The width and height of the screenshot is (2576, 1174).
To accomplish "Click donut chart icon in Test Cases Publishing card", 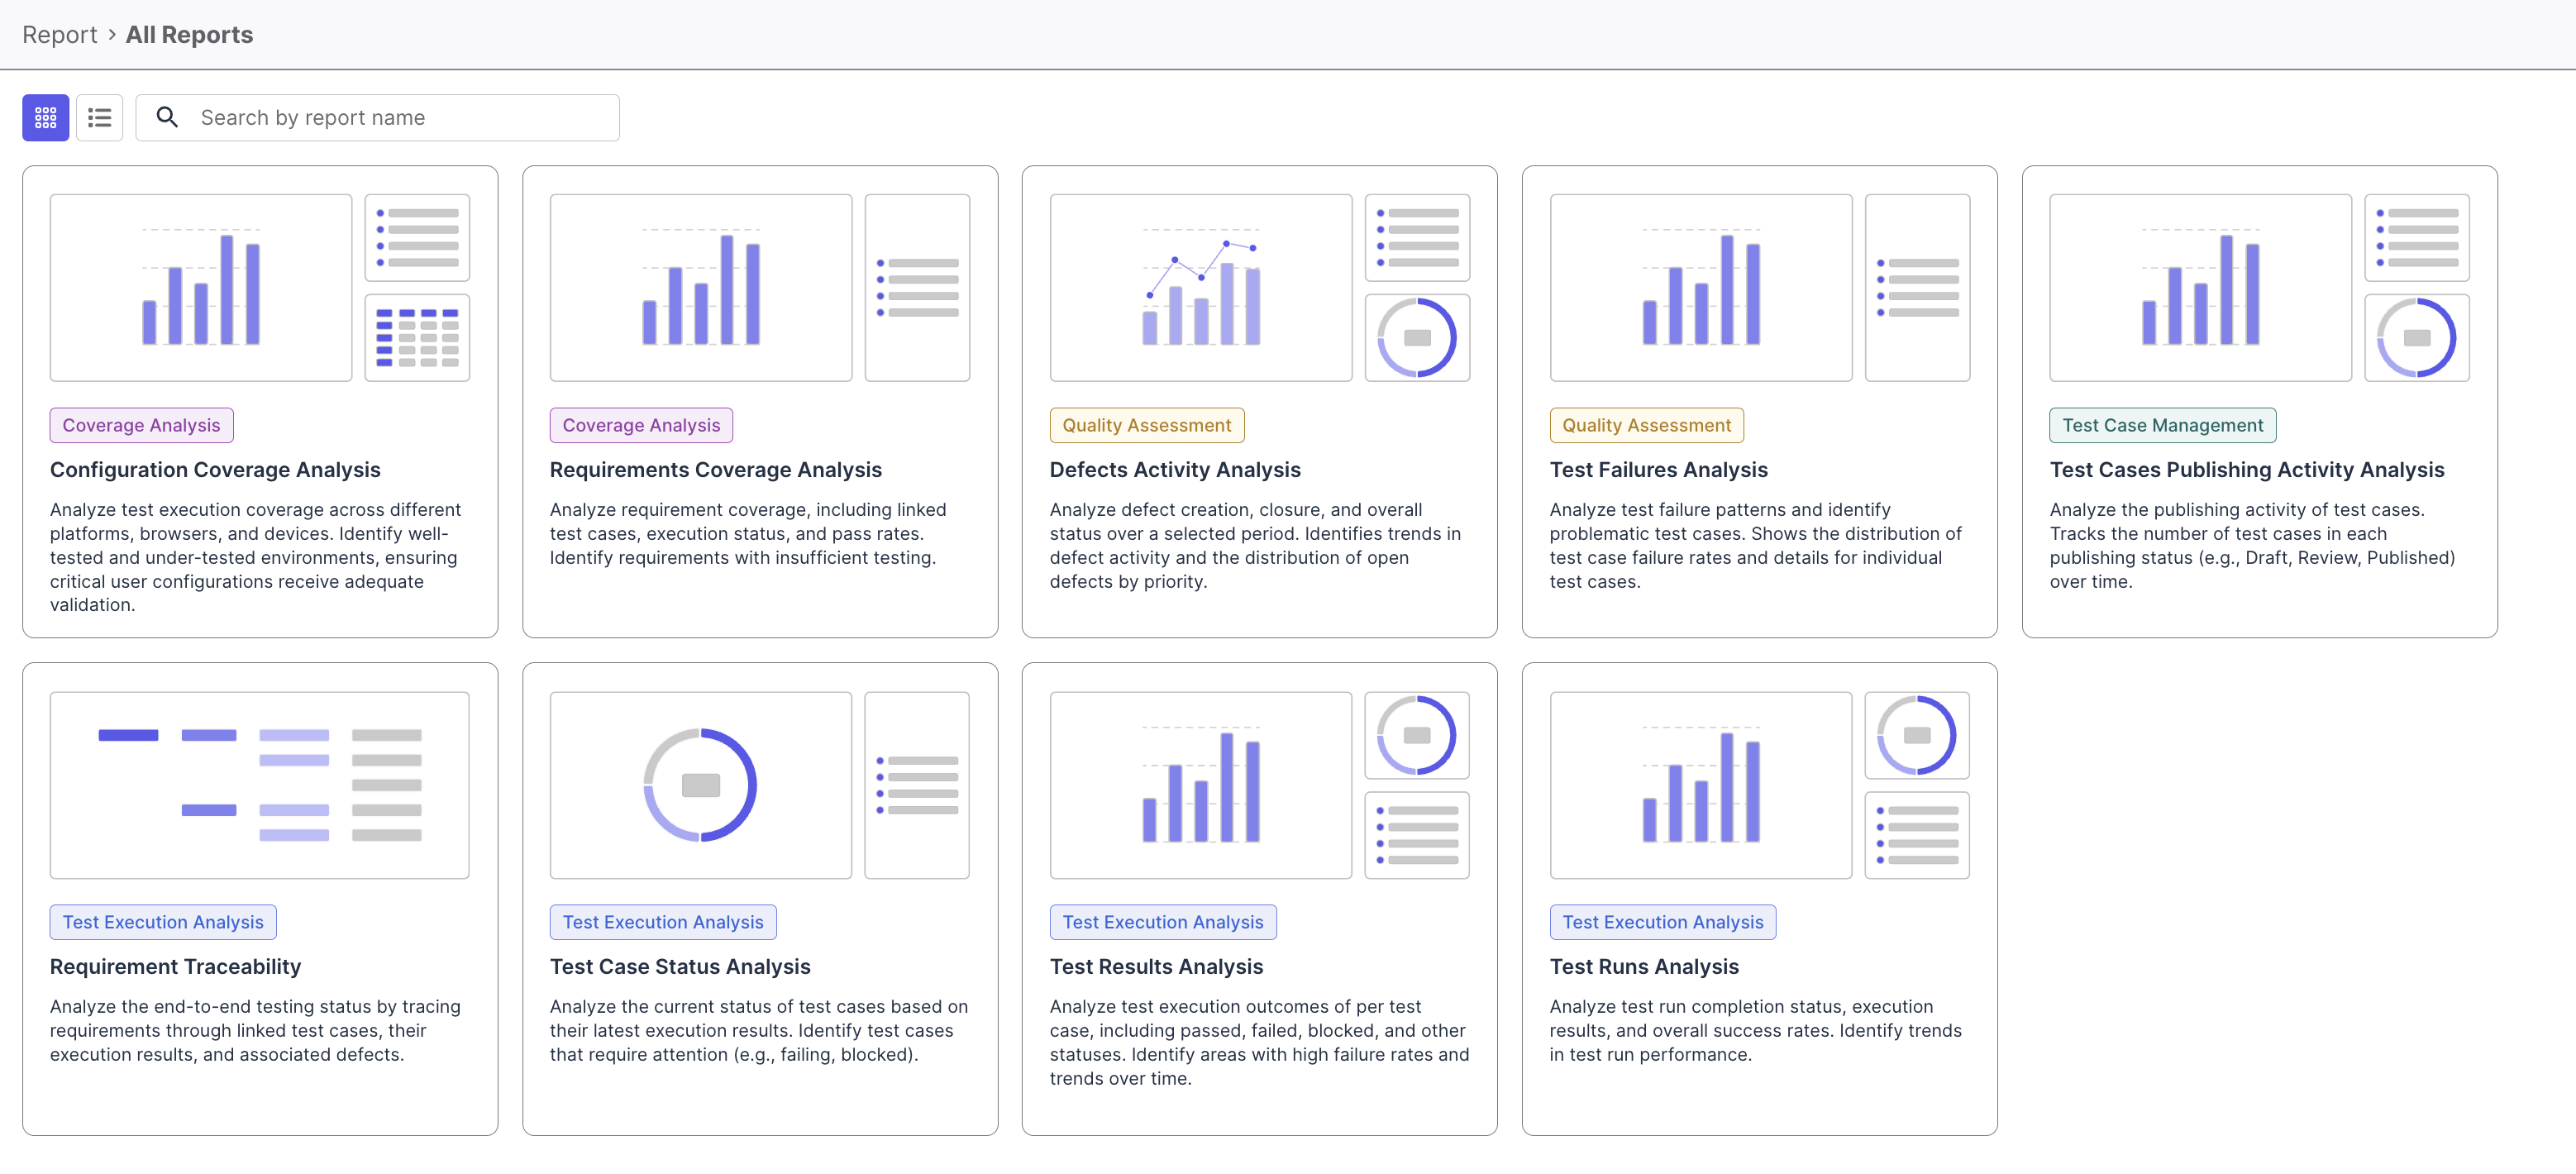I will point(2416,337).
